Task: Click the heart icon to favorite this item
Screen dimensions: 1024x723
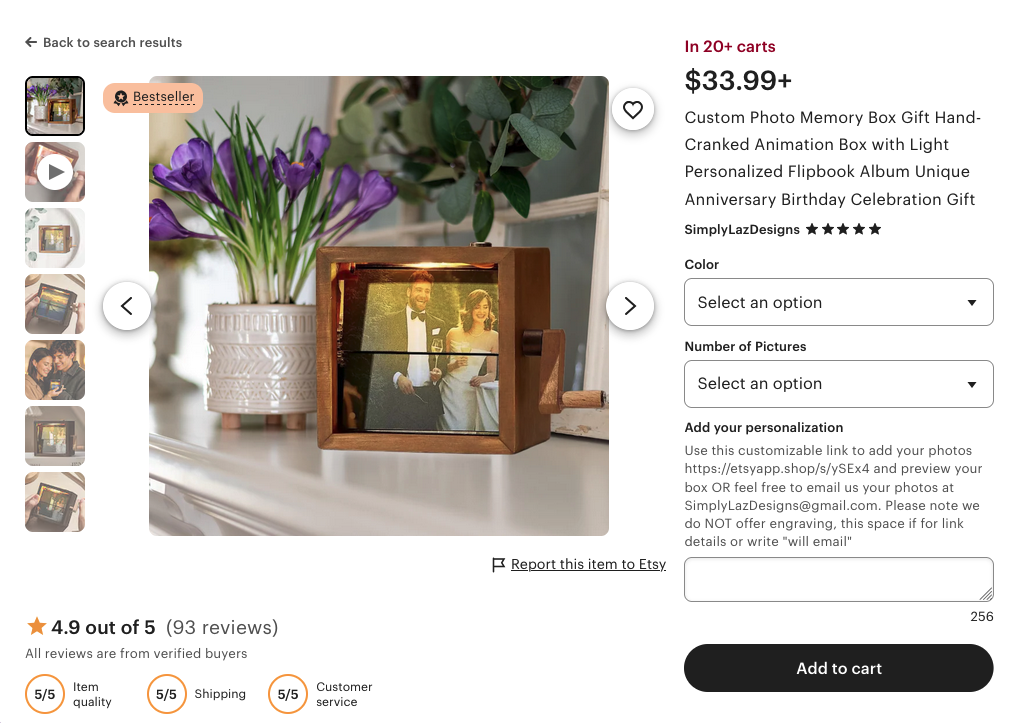Action: (x=633, y=109)
